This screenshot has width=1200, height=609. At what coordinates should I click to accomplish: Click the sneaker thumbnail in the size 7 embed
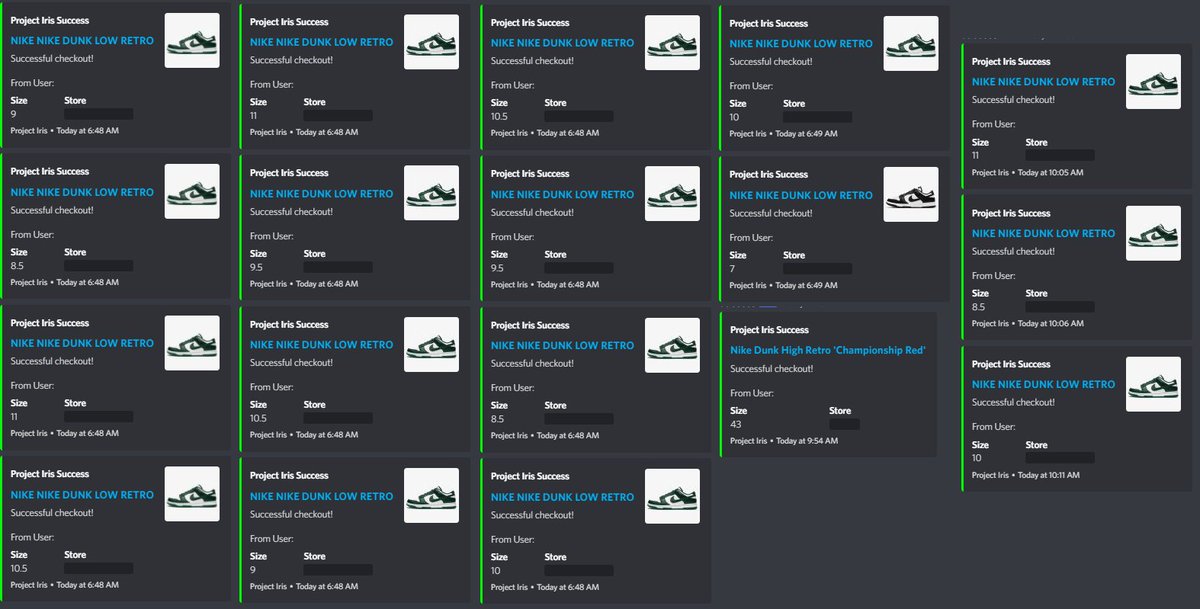910,194
